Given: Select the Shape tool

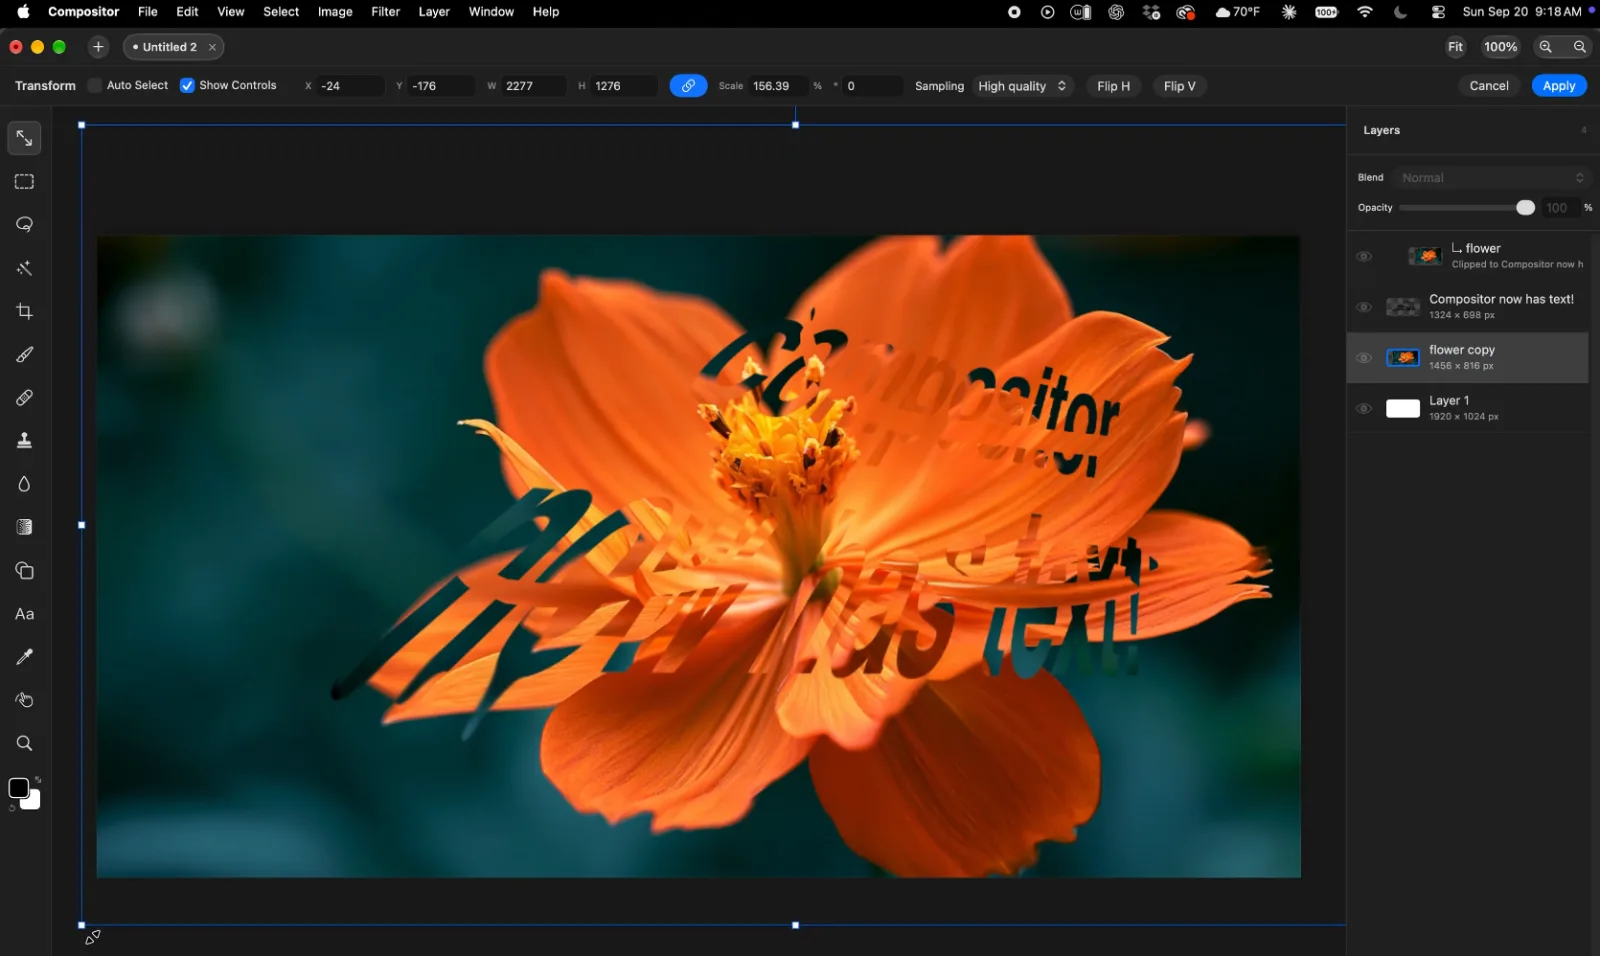Looking at the screenshot, I should click(24, 571).
